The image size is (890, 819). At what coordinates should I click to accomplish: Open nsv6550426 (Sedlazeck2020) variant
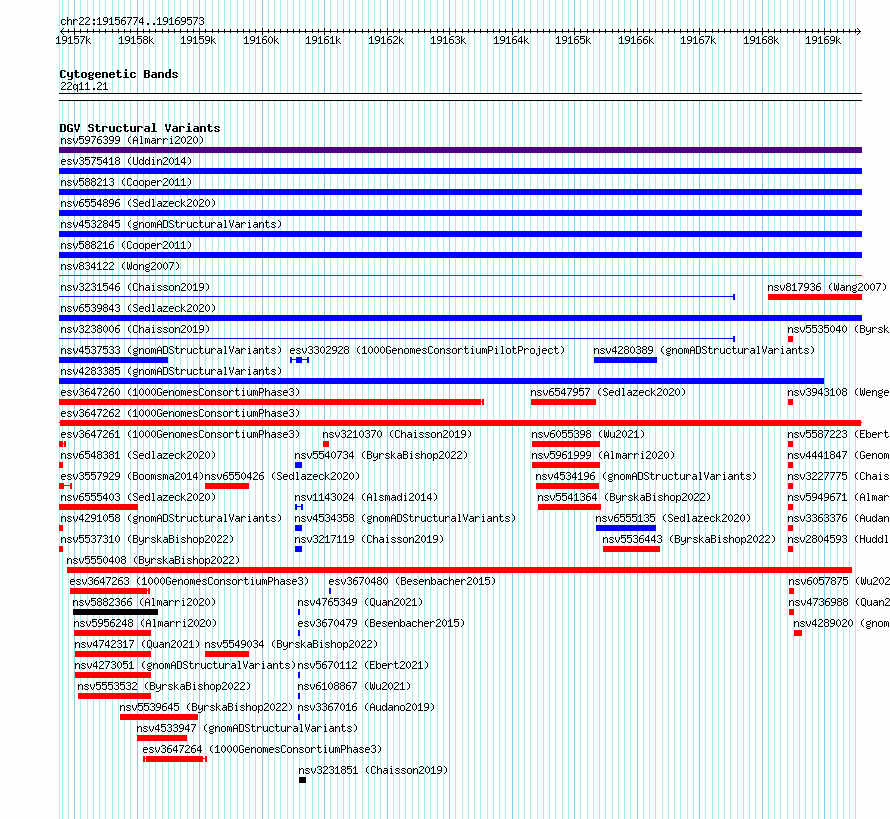pos(282,476)
